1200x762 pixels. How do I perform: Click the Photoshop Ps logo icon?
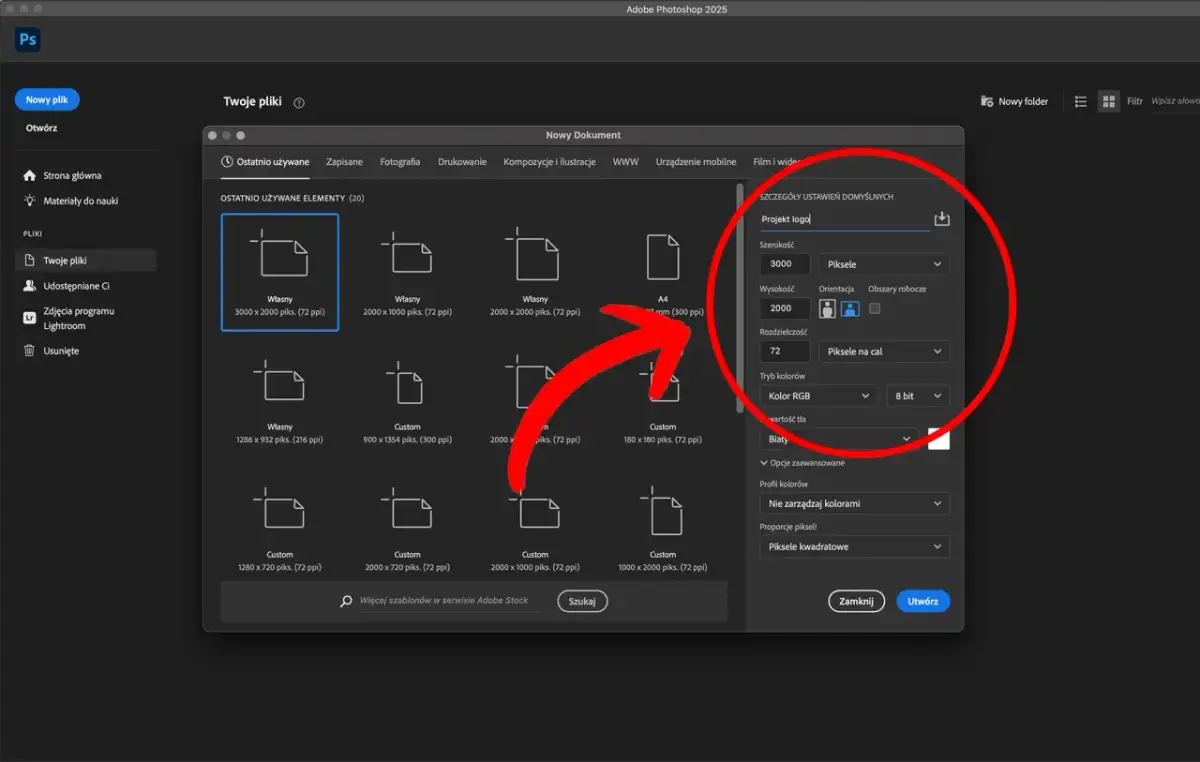pos(28,39)
